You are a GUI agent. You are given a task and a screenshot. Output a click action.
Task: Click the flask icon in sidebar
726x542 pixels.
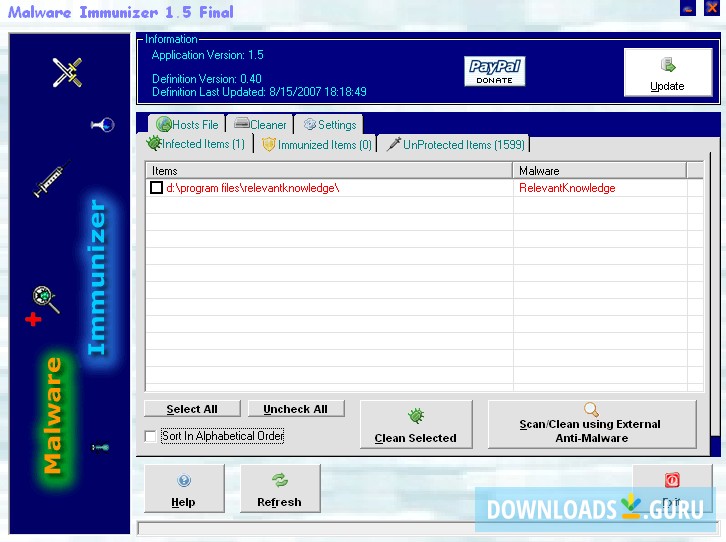[x=103, y=125]
